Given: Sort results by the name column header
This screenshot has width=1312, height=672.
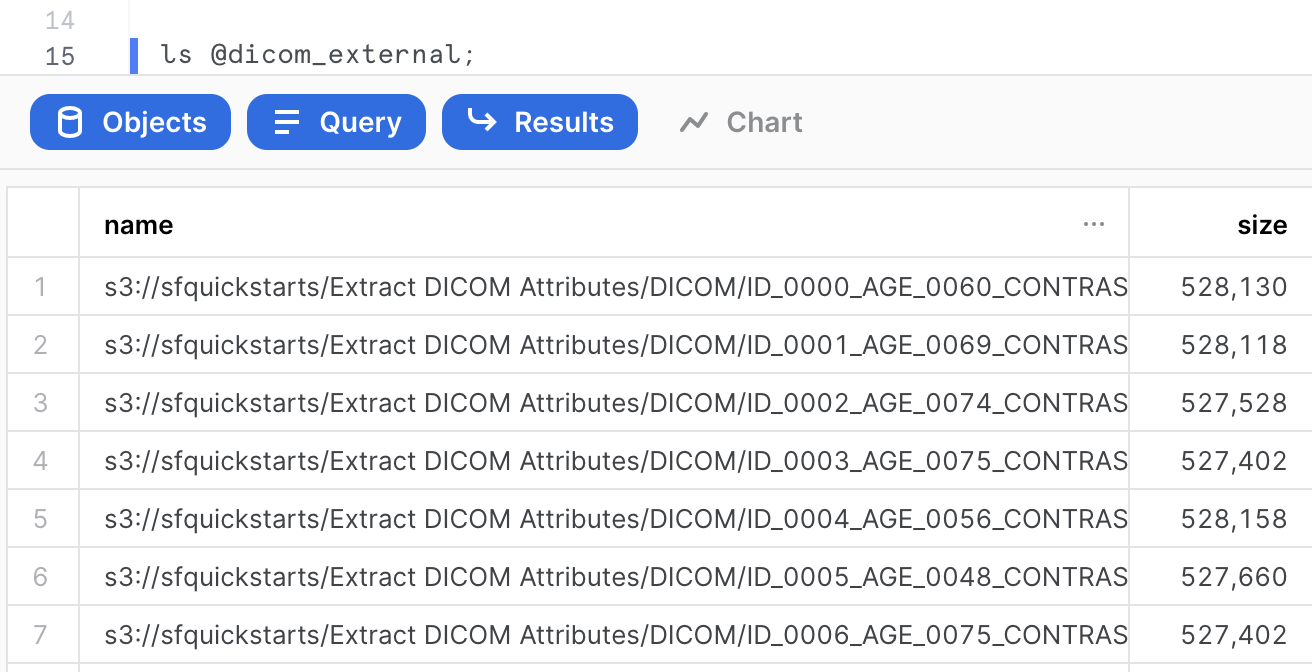Looking at the screenshot, I should [x=138, y=225].
